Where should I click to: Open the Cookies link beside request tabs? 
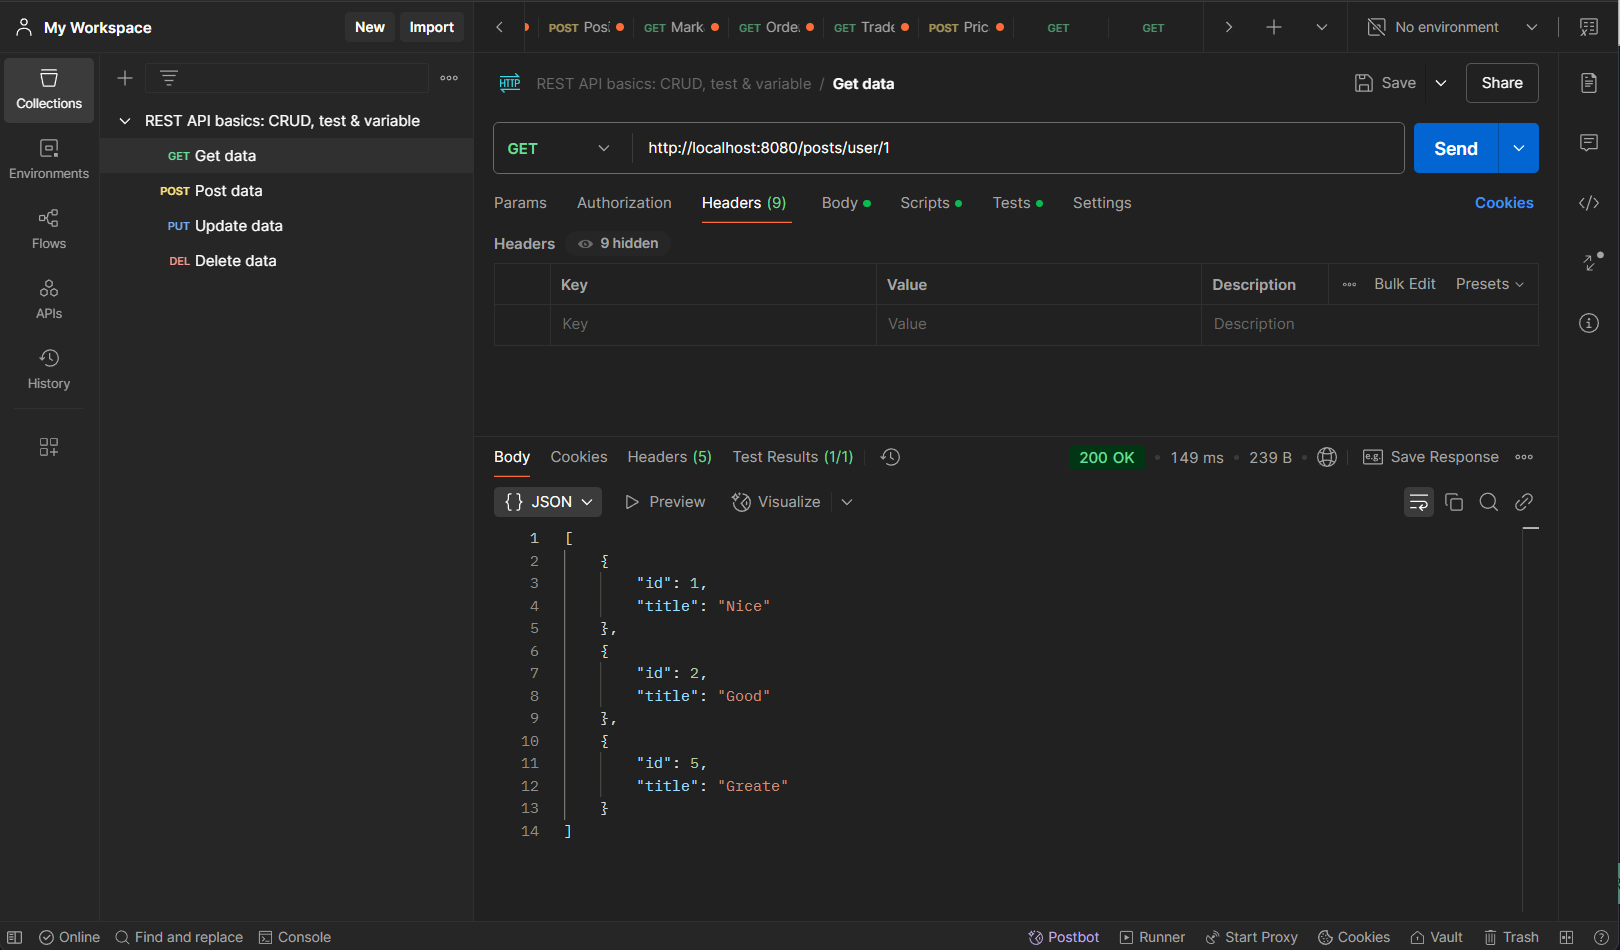pos(1504,203)
